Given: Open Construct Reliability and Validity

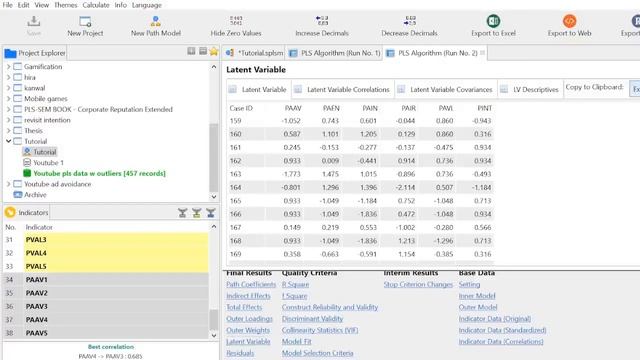Looking at the screenshot, I should 330,307.
